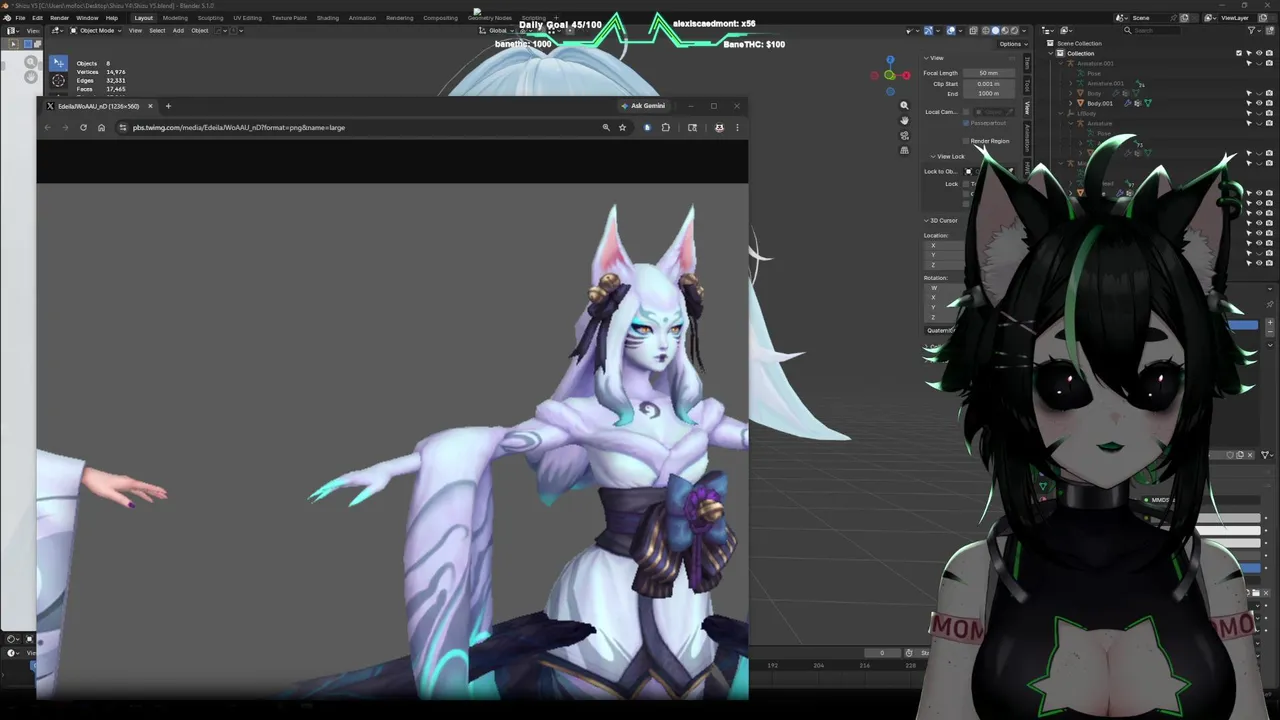Open a new browser tab
The width and height of the screenshot is (1280, 720).
[x=168, y=106]
